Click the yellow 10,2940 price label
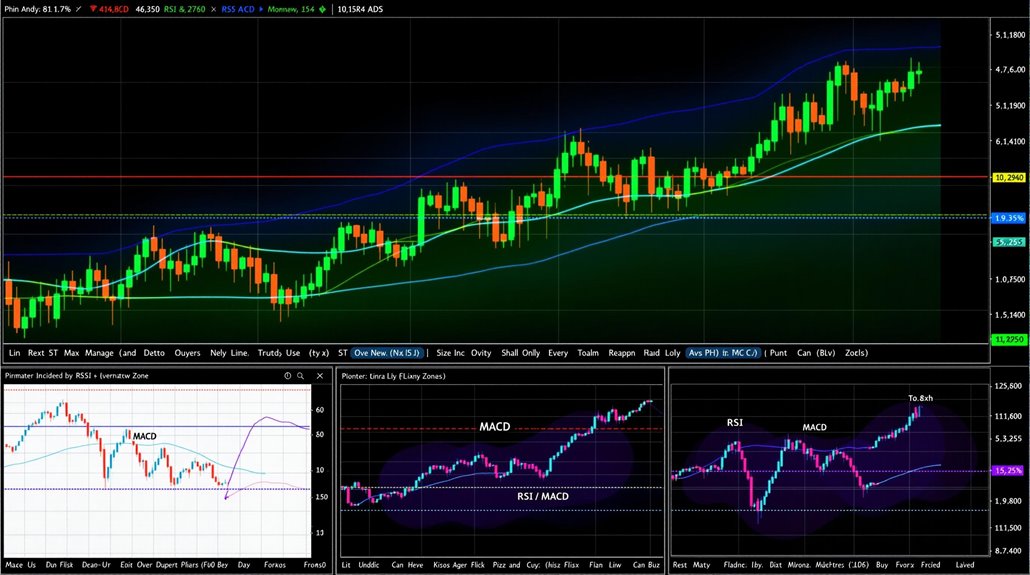Screen dimensions: 1030x575 point(1008,177)
